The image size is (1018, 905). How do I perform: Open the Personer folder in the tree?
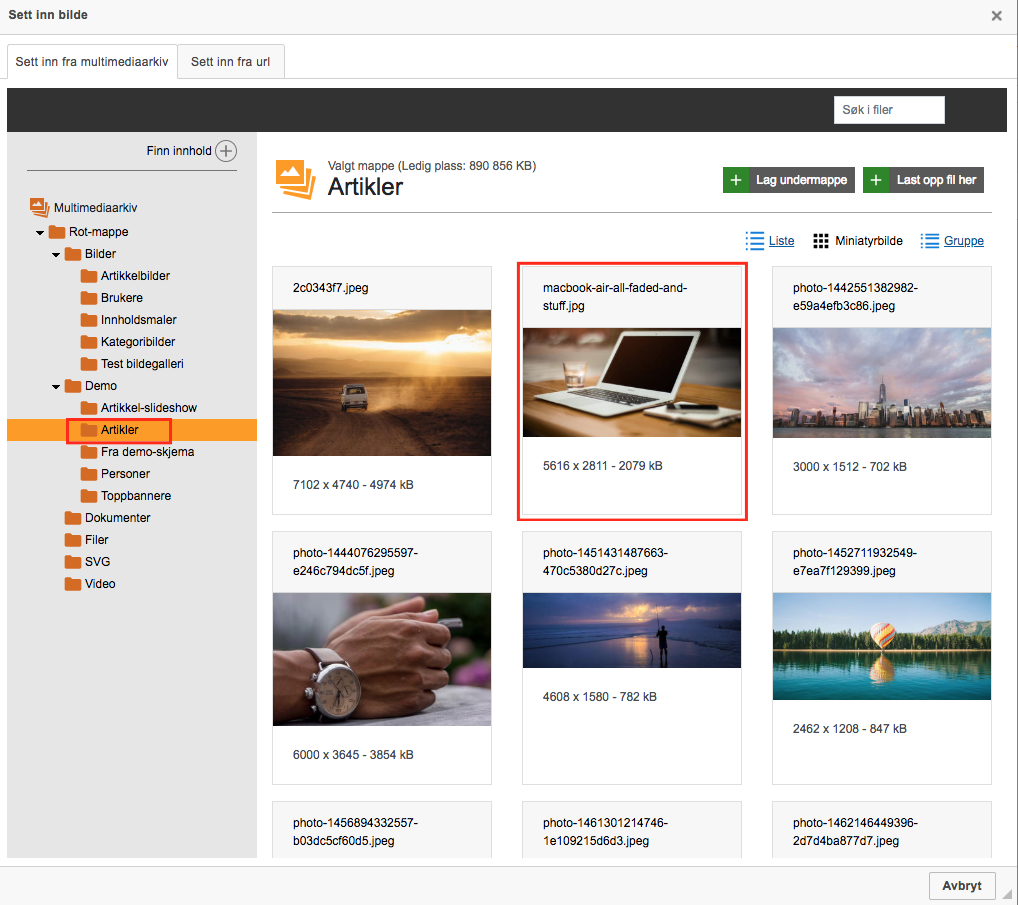[x=125, y=474]
